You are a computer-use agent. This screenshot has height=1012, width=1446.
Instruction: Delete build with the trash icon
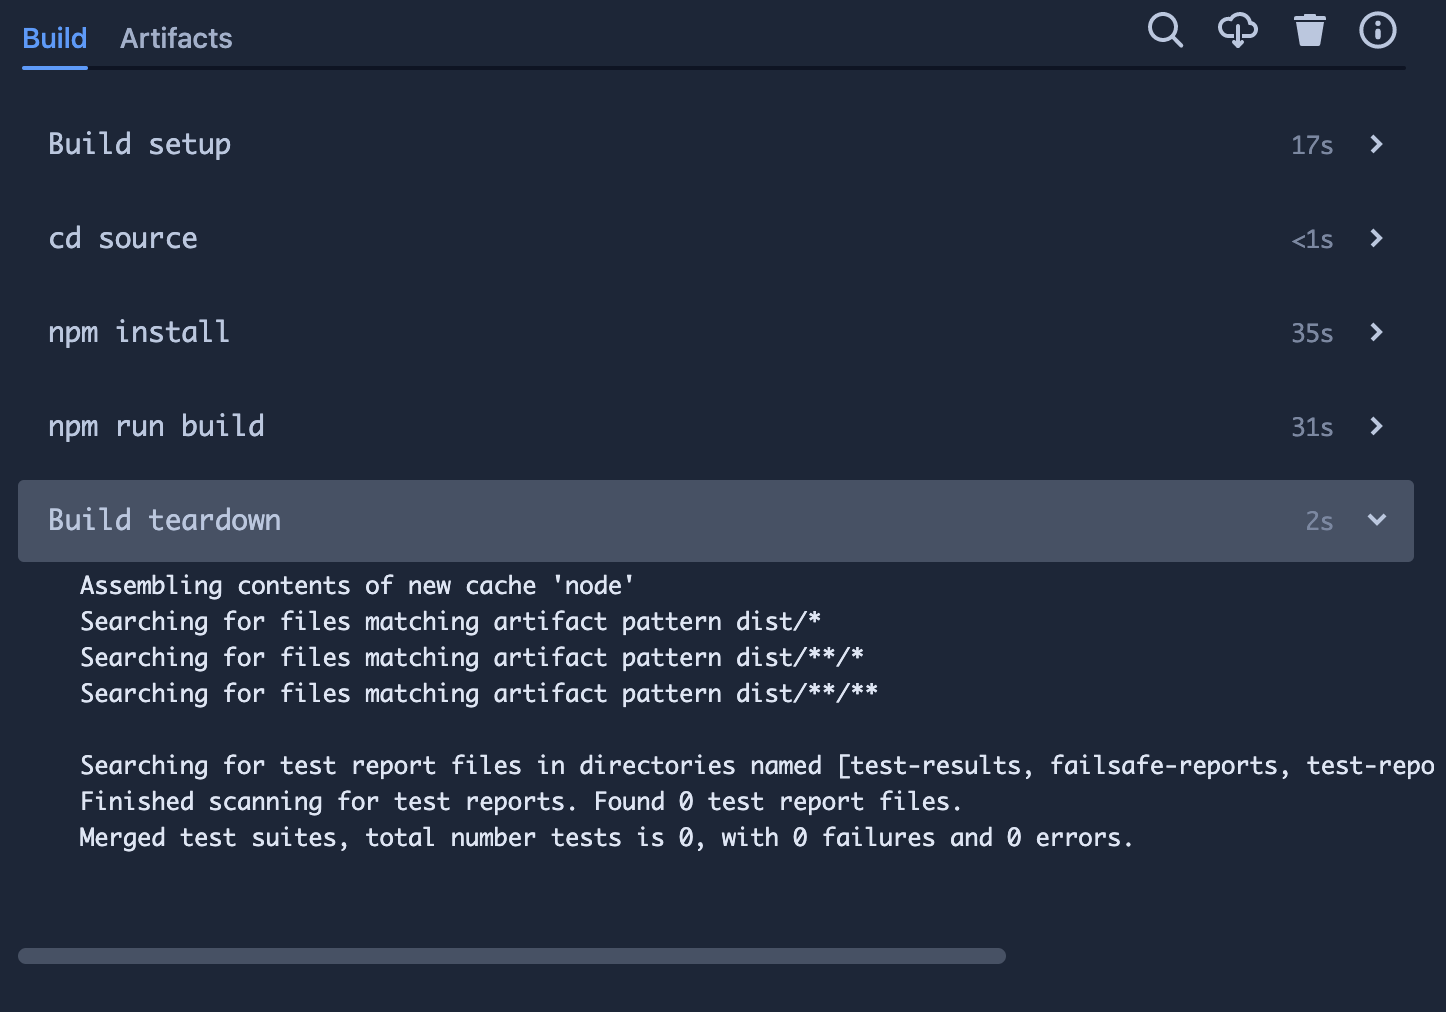click(x=1309, y=30)
